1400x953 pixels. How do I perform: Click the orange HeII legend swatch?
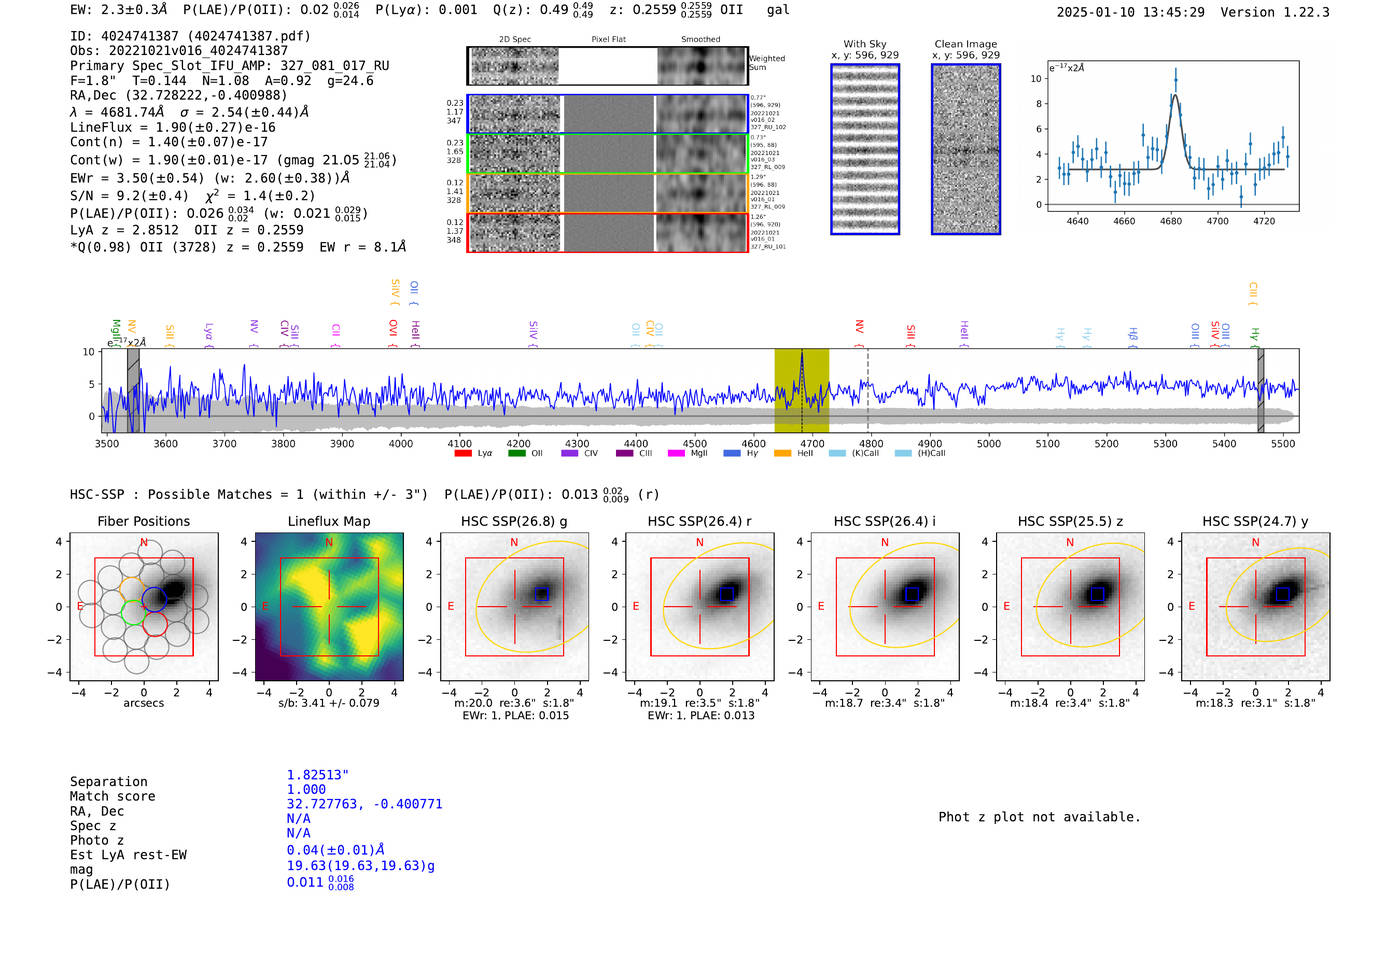point(782,453)
